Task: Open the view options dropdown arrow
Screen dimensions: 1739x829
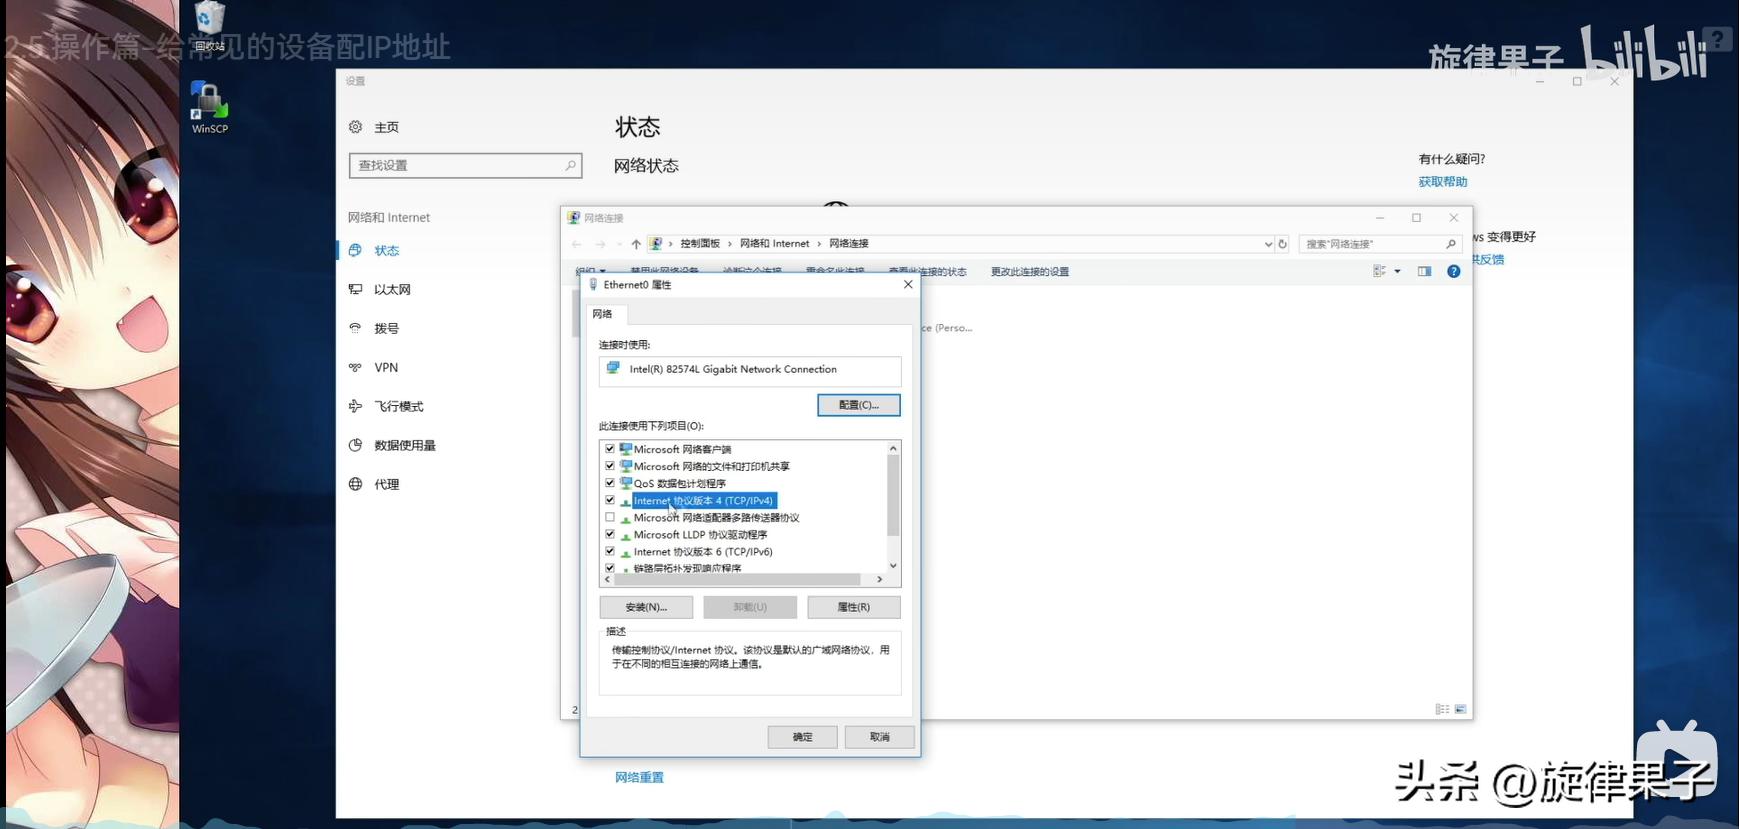Action: 1397,271
